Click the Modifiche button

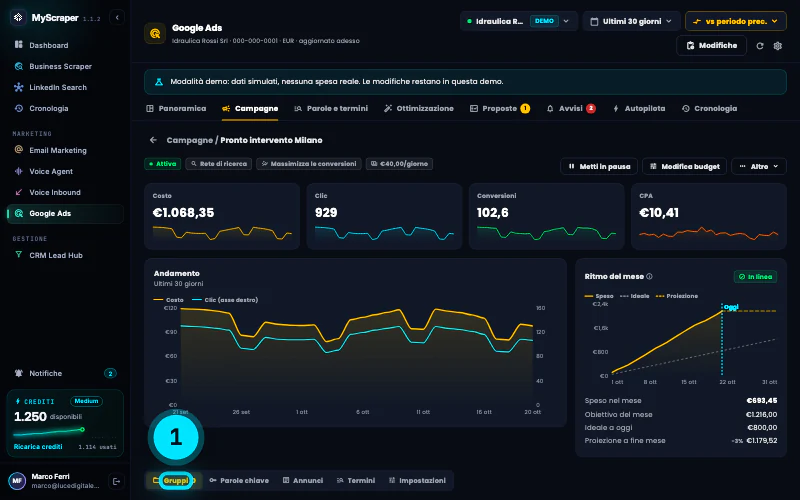[711, 45]
